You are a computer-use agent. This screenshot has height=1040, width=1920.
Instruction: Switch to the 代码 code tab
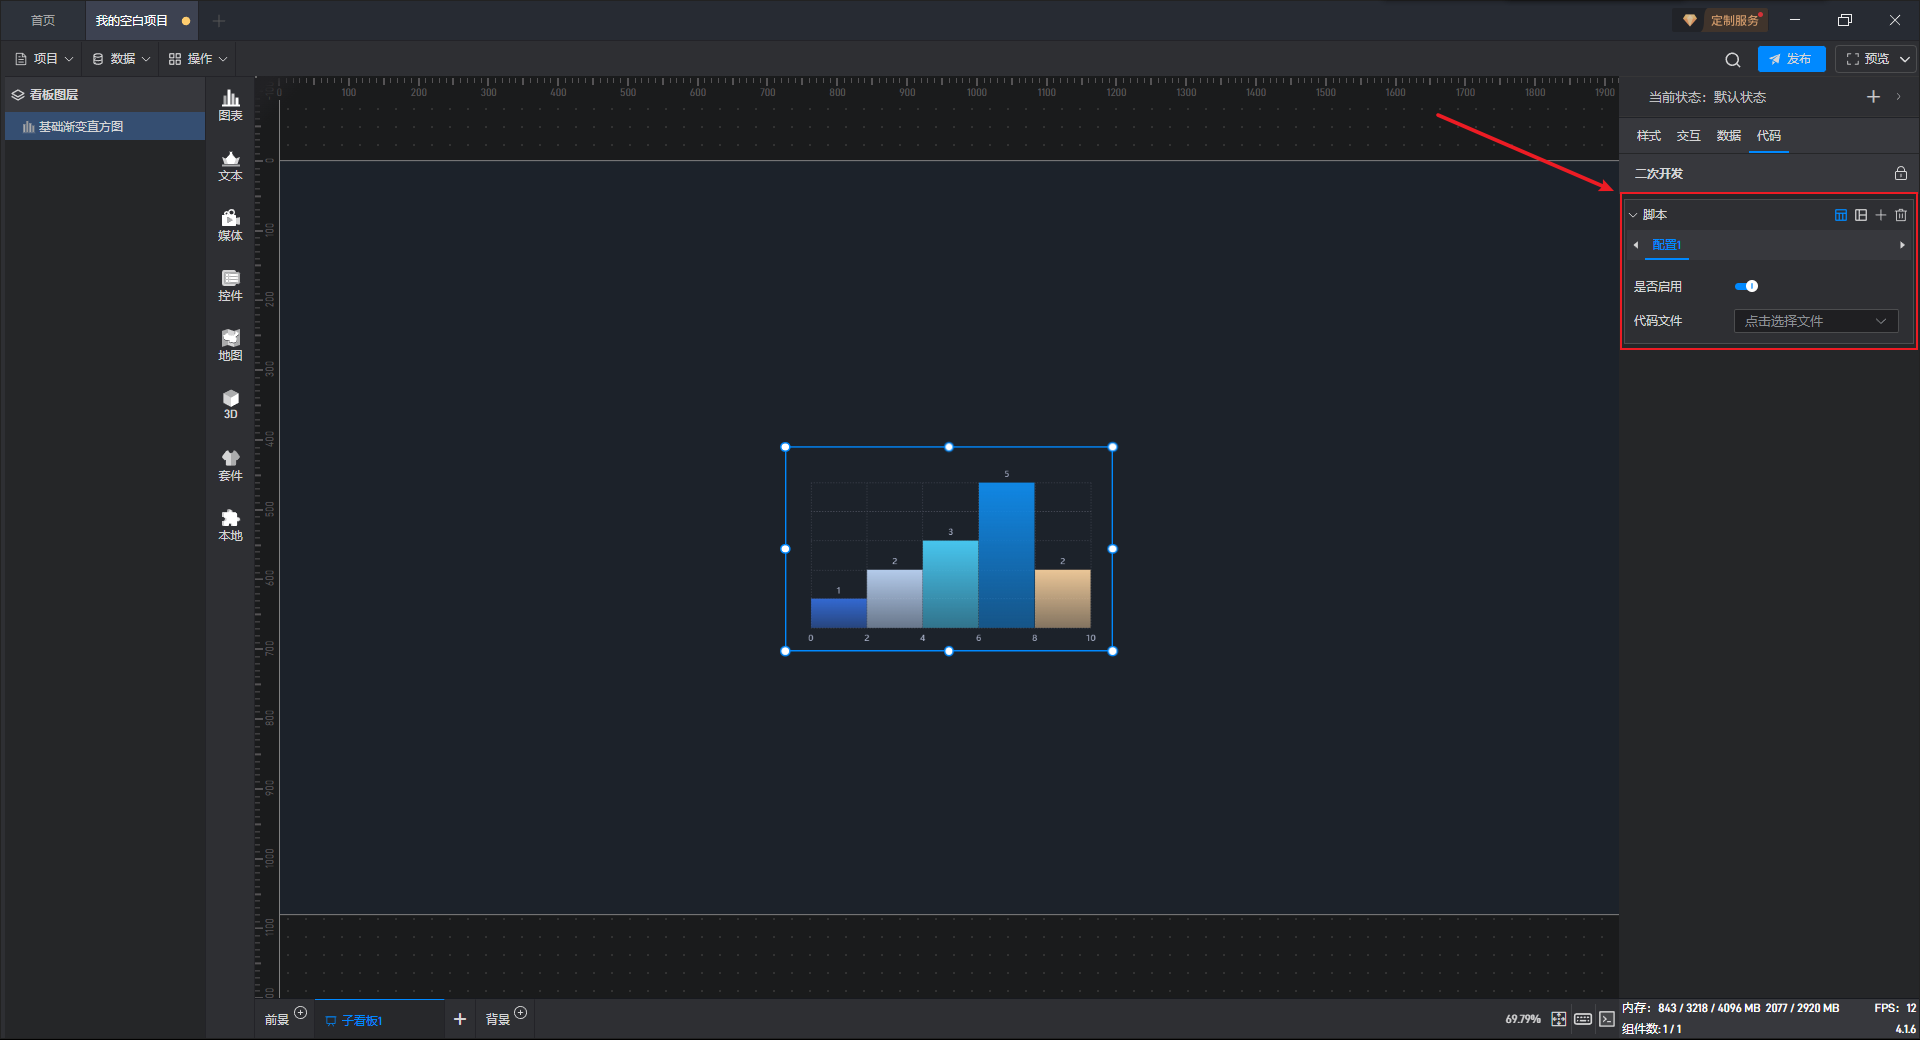point(1769,136)
